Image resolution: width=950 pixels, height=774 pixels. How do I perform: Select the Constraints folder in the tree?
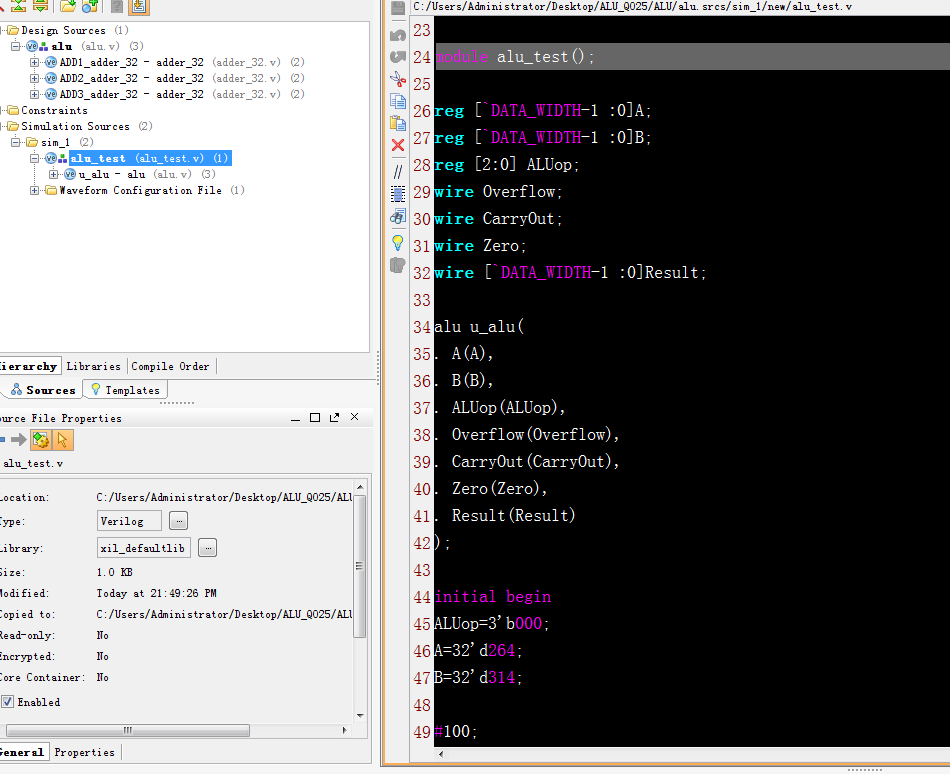pyautogui.click(x=54, y=110)
